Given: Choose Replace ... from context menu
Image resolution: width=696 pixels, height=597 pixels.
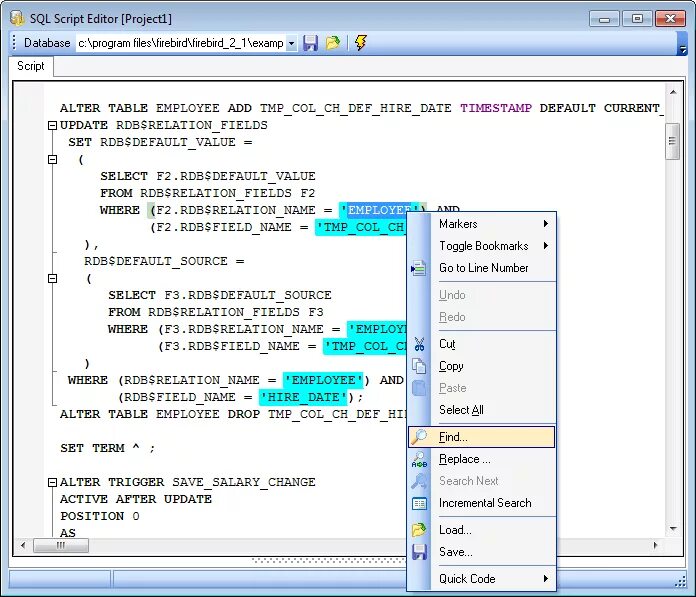Looking at the screenshot, I should point(482,459).
